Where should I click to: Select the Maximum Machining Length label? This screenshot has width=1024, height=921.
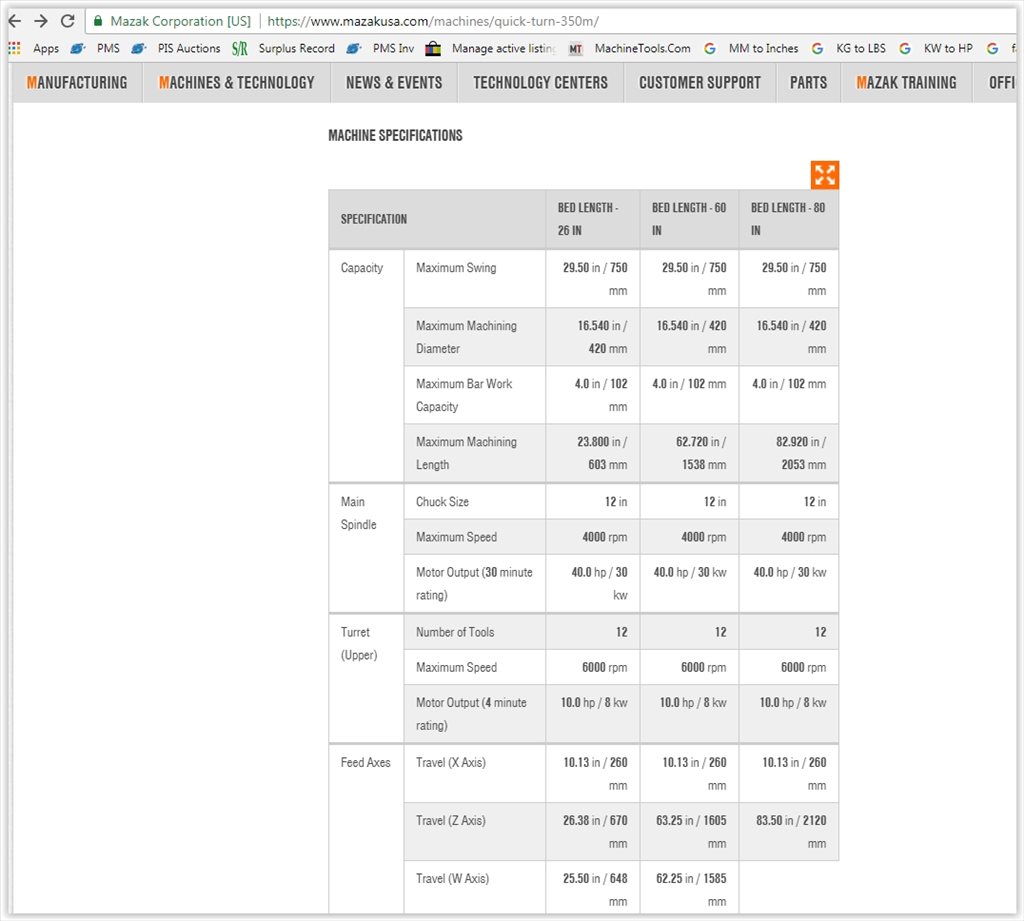466,453
